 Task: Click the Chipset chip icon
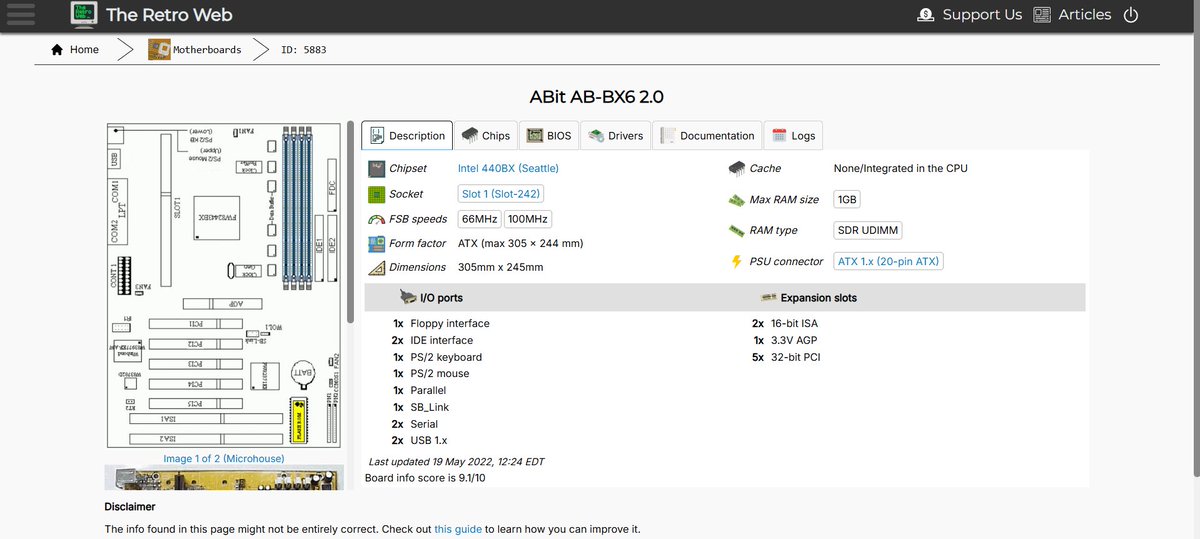376,169
